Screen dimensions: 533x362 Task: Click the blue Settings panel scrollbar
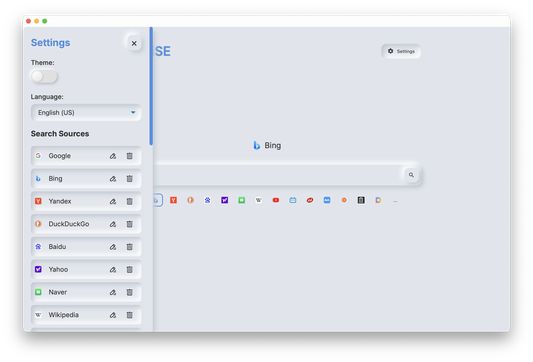[x=151, y=86]
